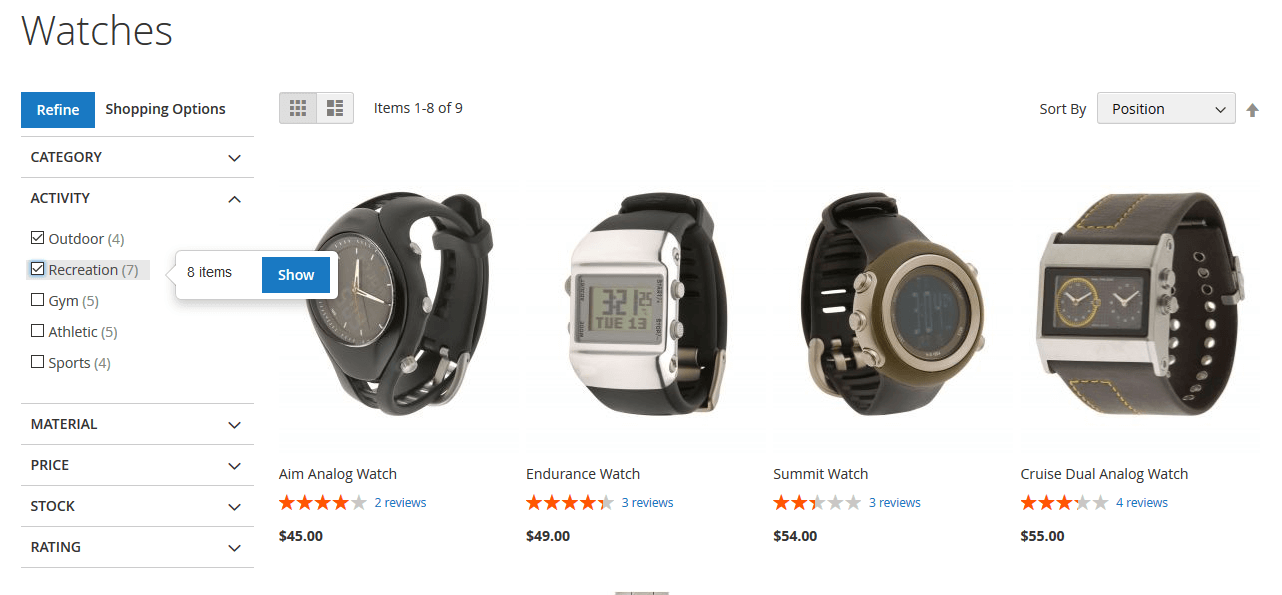Click Summit Watch star rating
The image size is (1282, 595).
click(x=817, y=503)
